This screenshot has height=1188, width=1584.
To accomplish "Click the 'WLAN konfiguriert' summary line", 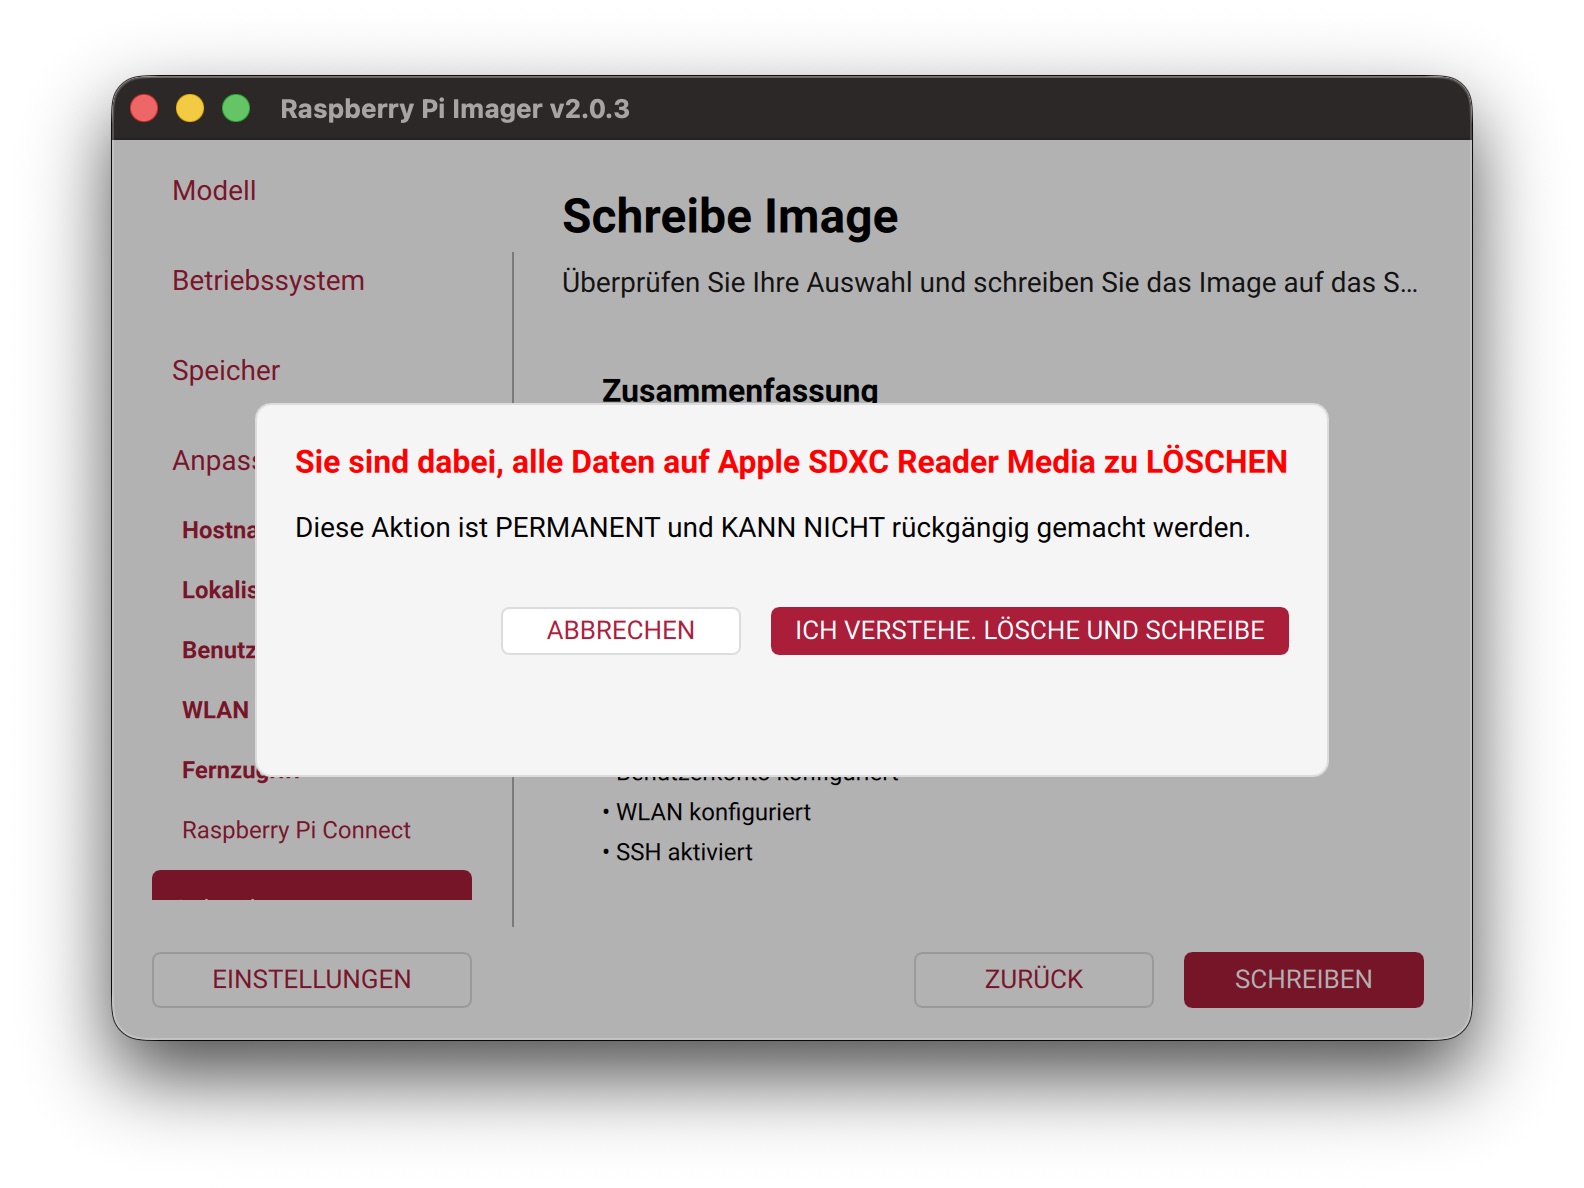I will point(707,812).
